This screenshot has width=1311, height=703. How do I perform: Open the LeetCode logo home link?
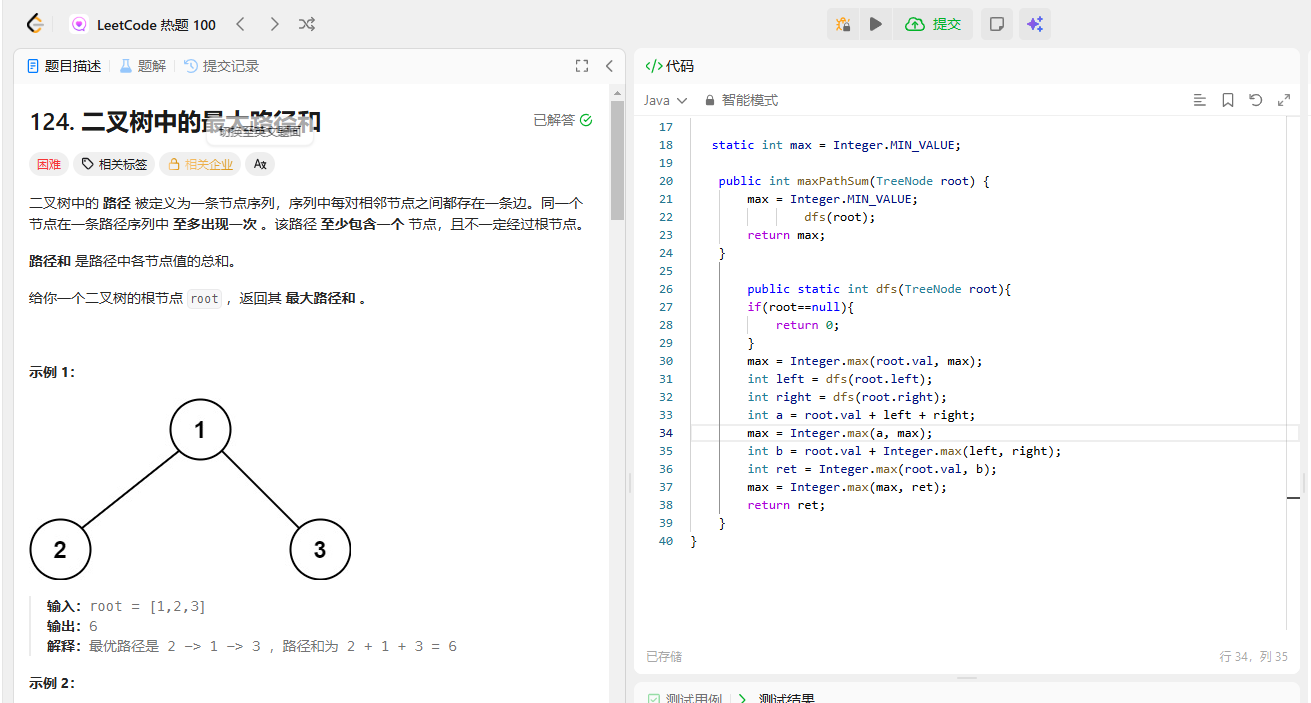click(x=35, y=24)
